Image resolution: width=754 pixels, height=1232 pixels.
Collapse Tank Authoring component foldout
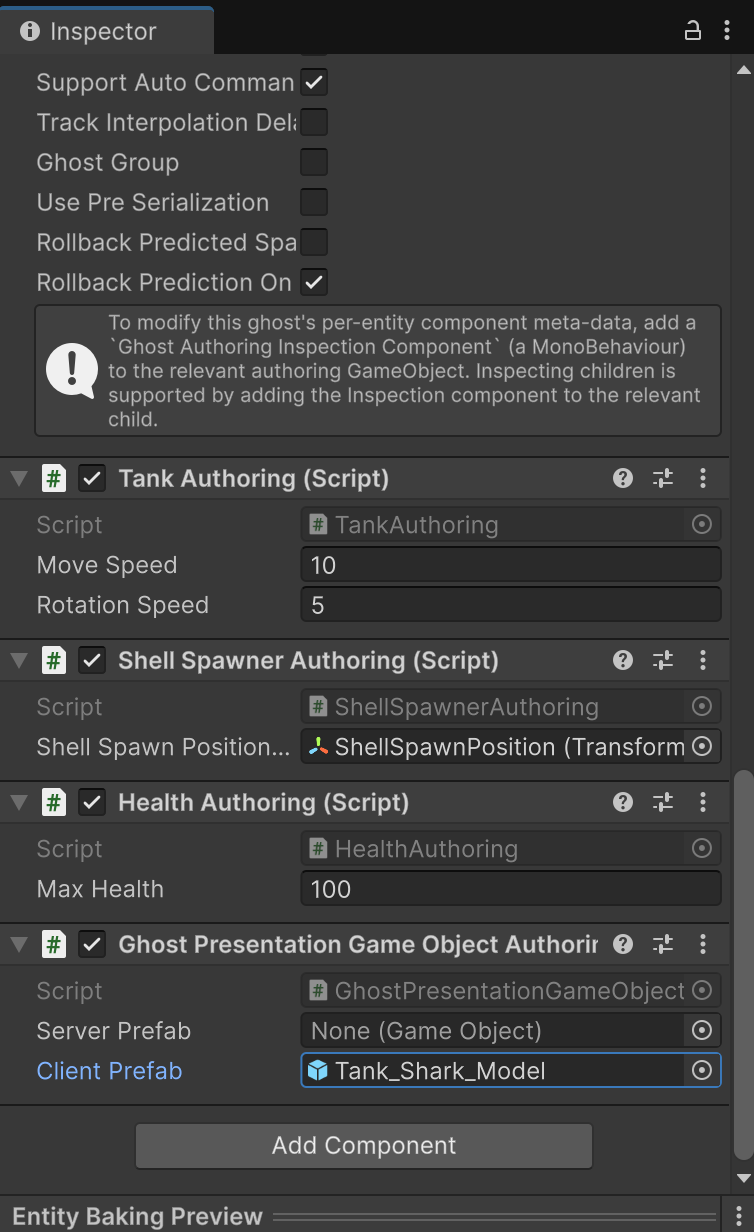point(18,478)
